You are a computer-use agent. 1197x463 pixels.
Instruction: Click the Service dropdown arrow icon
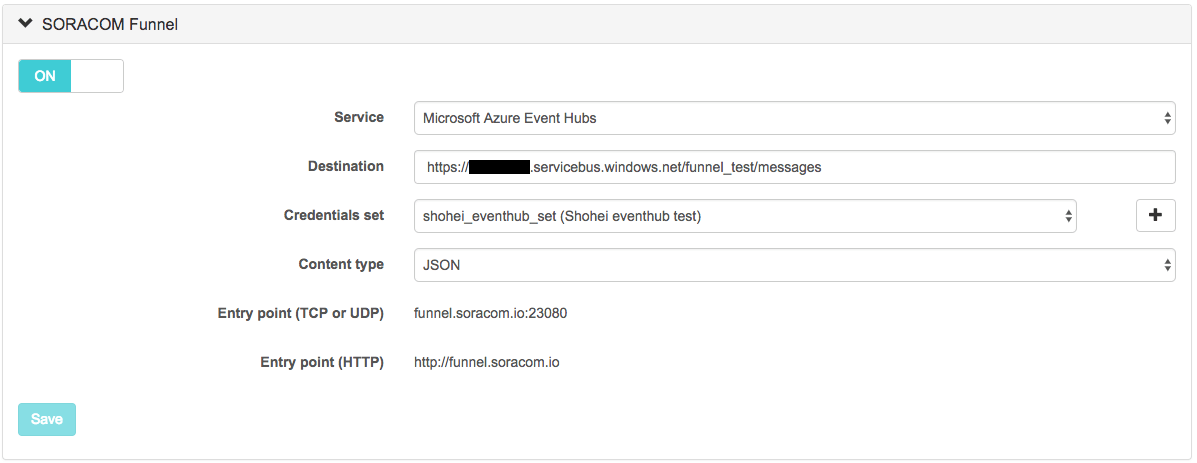(x=1168, y=118)
